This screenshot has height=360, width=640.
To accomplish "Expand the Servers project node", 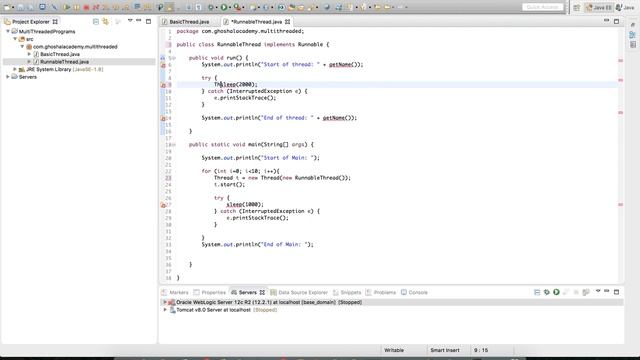I will pos(8,77).
